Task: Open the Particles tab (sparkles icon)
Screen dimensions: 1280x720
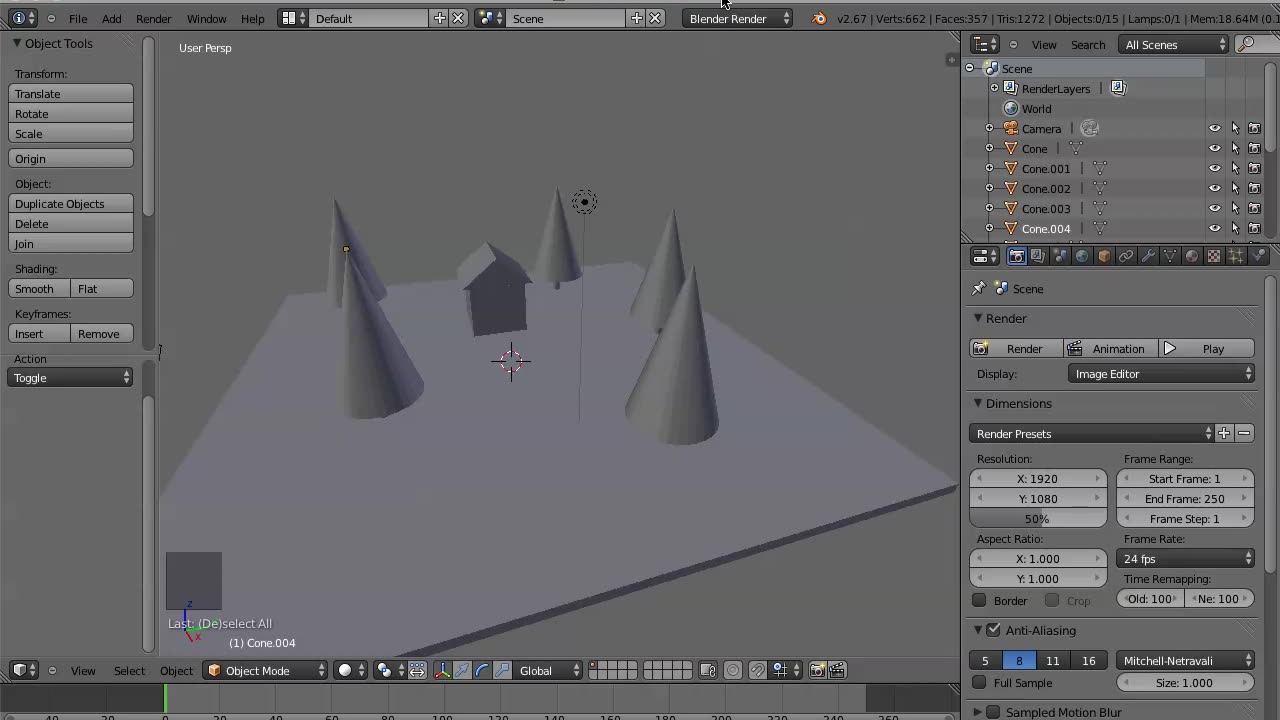Action: (x=1236, y=257)
